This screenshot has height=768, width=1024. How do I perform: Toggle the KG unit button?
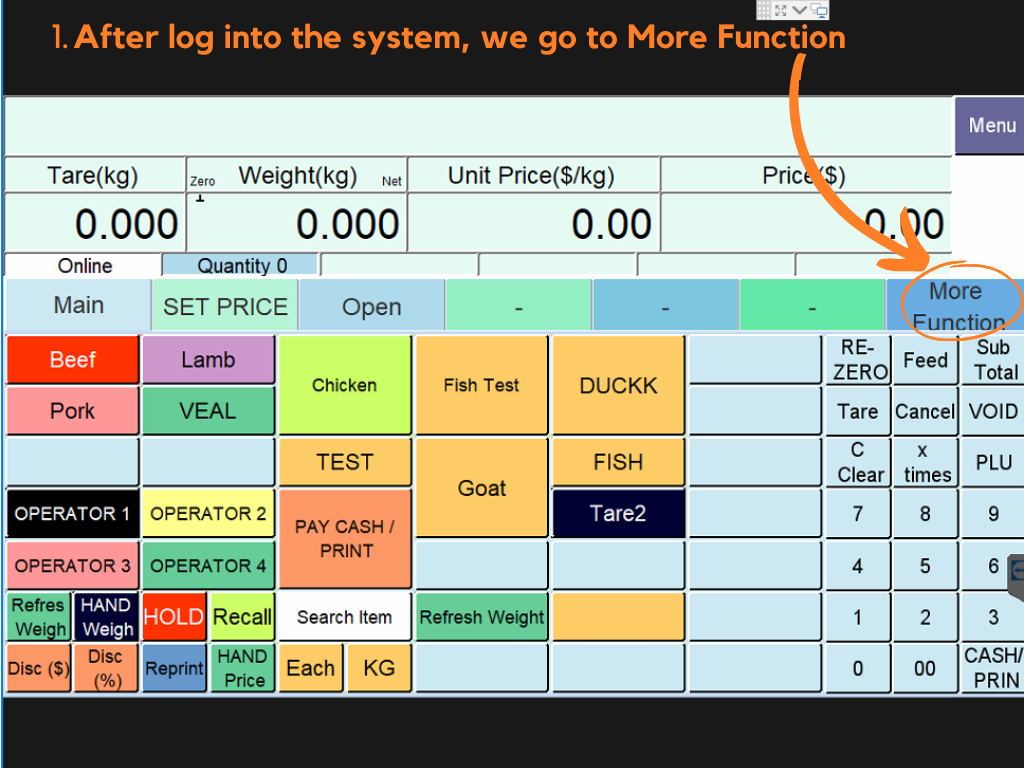tap(379, 668)
